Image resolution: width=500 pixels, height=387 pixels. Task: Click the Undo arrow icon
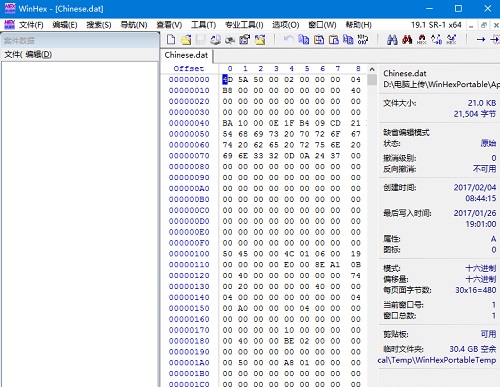[289, 40]
